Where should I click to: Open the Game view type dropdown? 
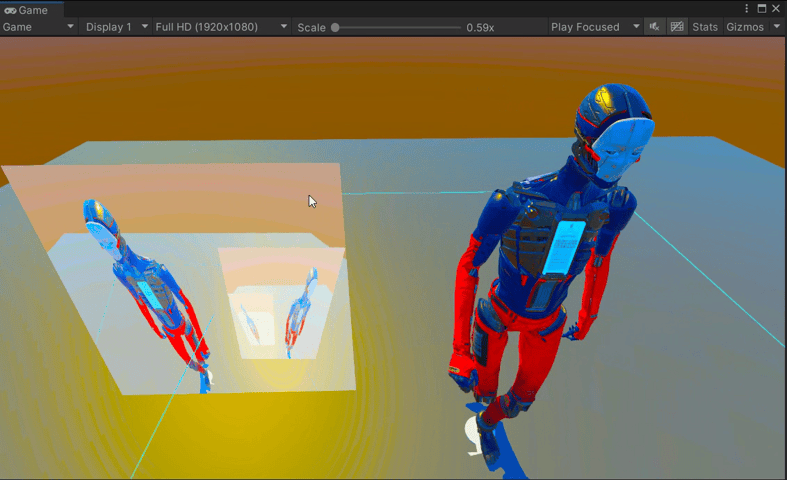point(38,27)
